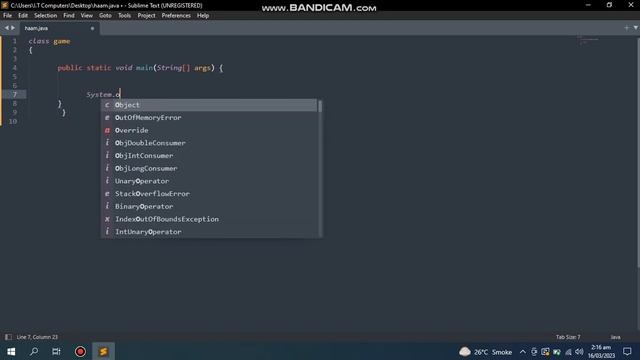Image resolution: width=640 pixels, height=360 pixels.
Task: Choose BinaryOperator autocomplete suggestion
Action: [209, 206]
